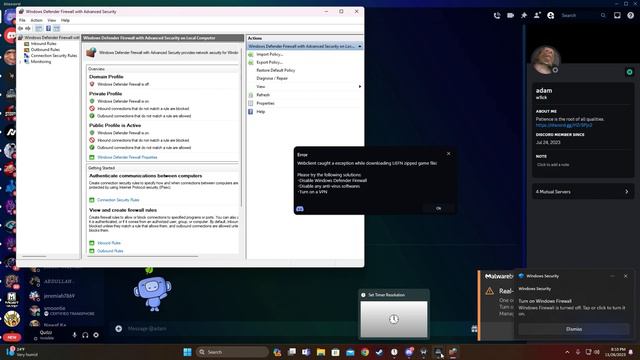Expand the Monitoring tree node
The height and width of the screenshot is (360, 640).
[20, 62]
